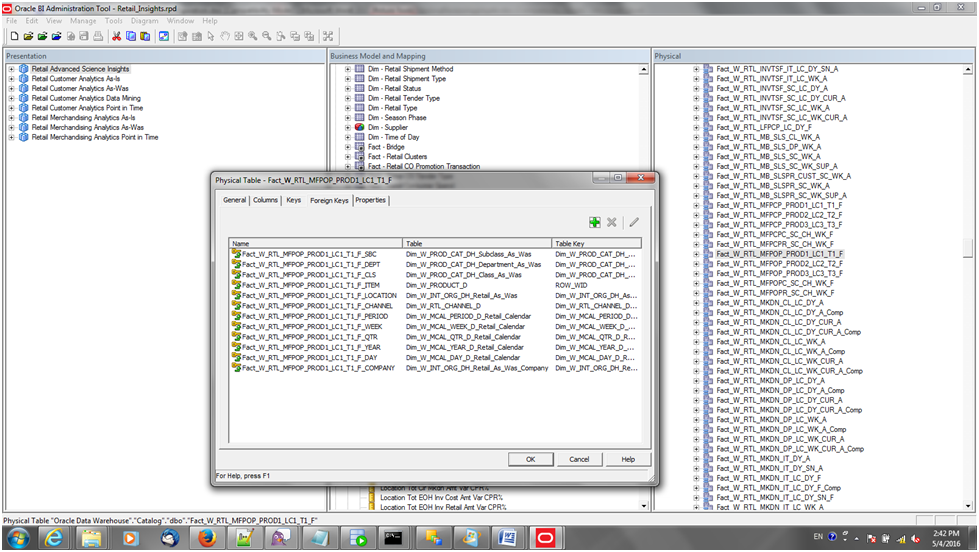This screenshot has height=552, width=979.
Task: Click Dim_W_PRODUCT_D table cell
Action: (x=436, y=285)
